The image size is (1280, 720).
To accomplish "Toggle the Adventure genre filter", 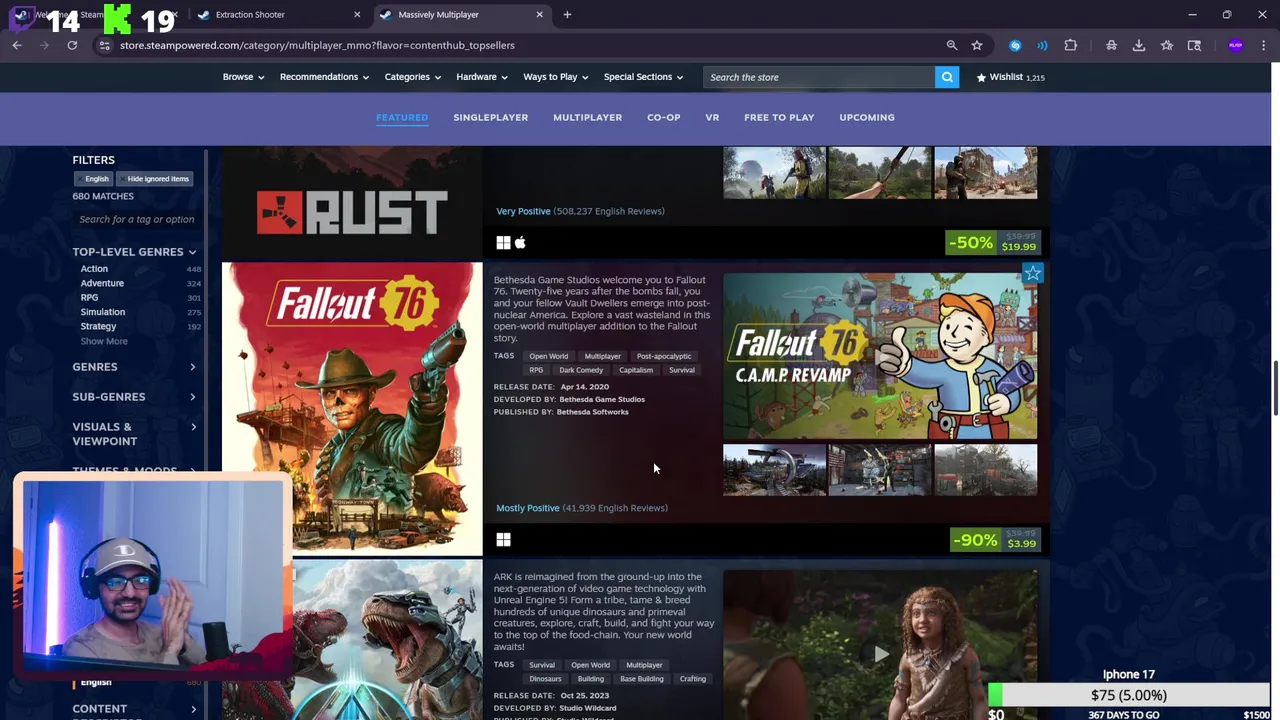I will [x=102, y=283].
